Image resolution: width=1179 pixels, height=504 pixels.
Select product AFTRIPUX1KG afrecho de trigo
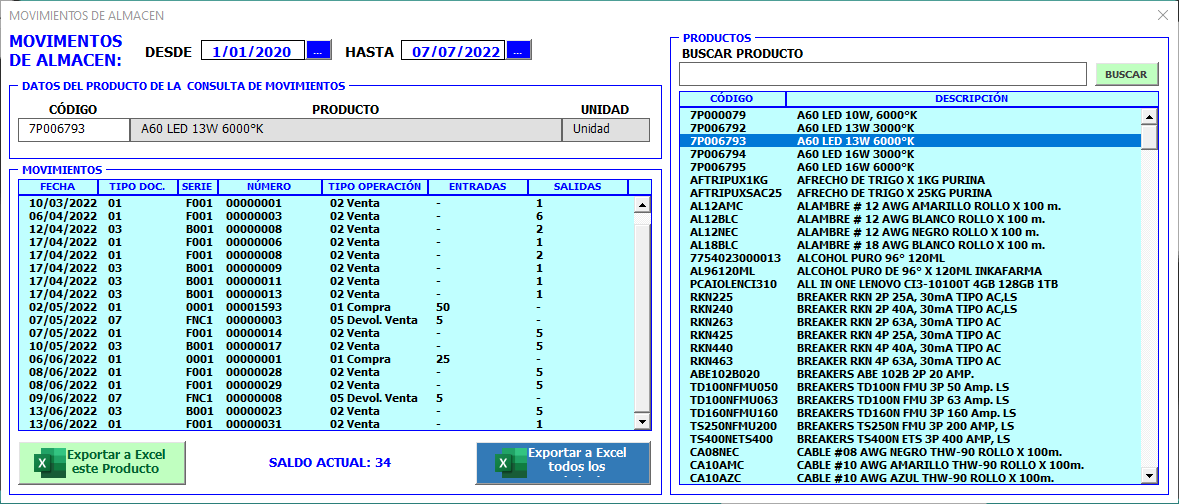(x=911, y=180)
